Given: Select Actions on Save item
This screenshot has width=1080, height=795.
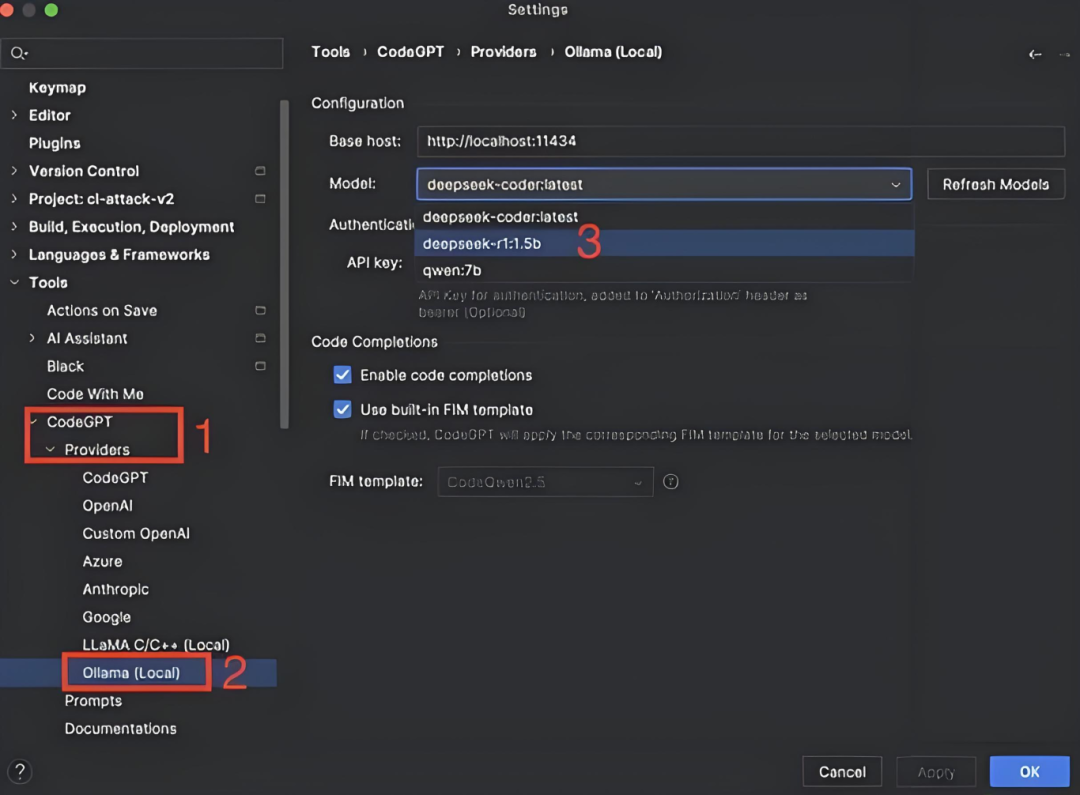Looking at the screenshot, I should [102, 311].
